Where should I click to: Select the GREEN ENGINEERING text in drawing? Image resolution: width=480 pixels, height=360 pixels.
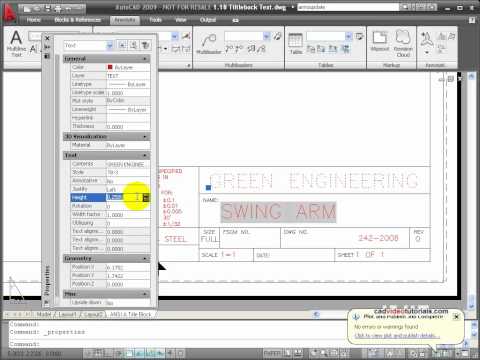click(x=313, y=181)
